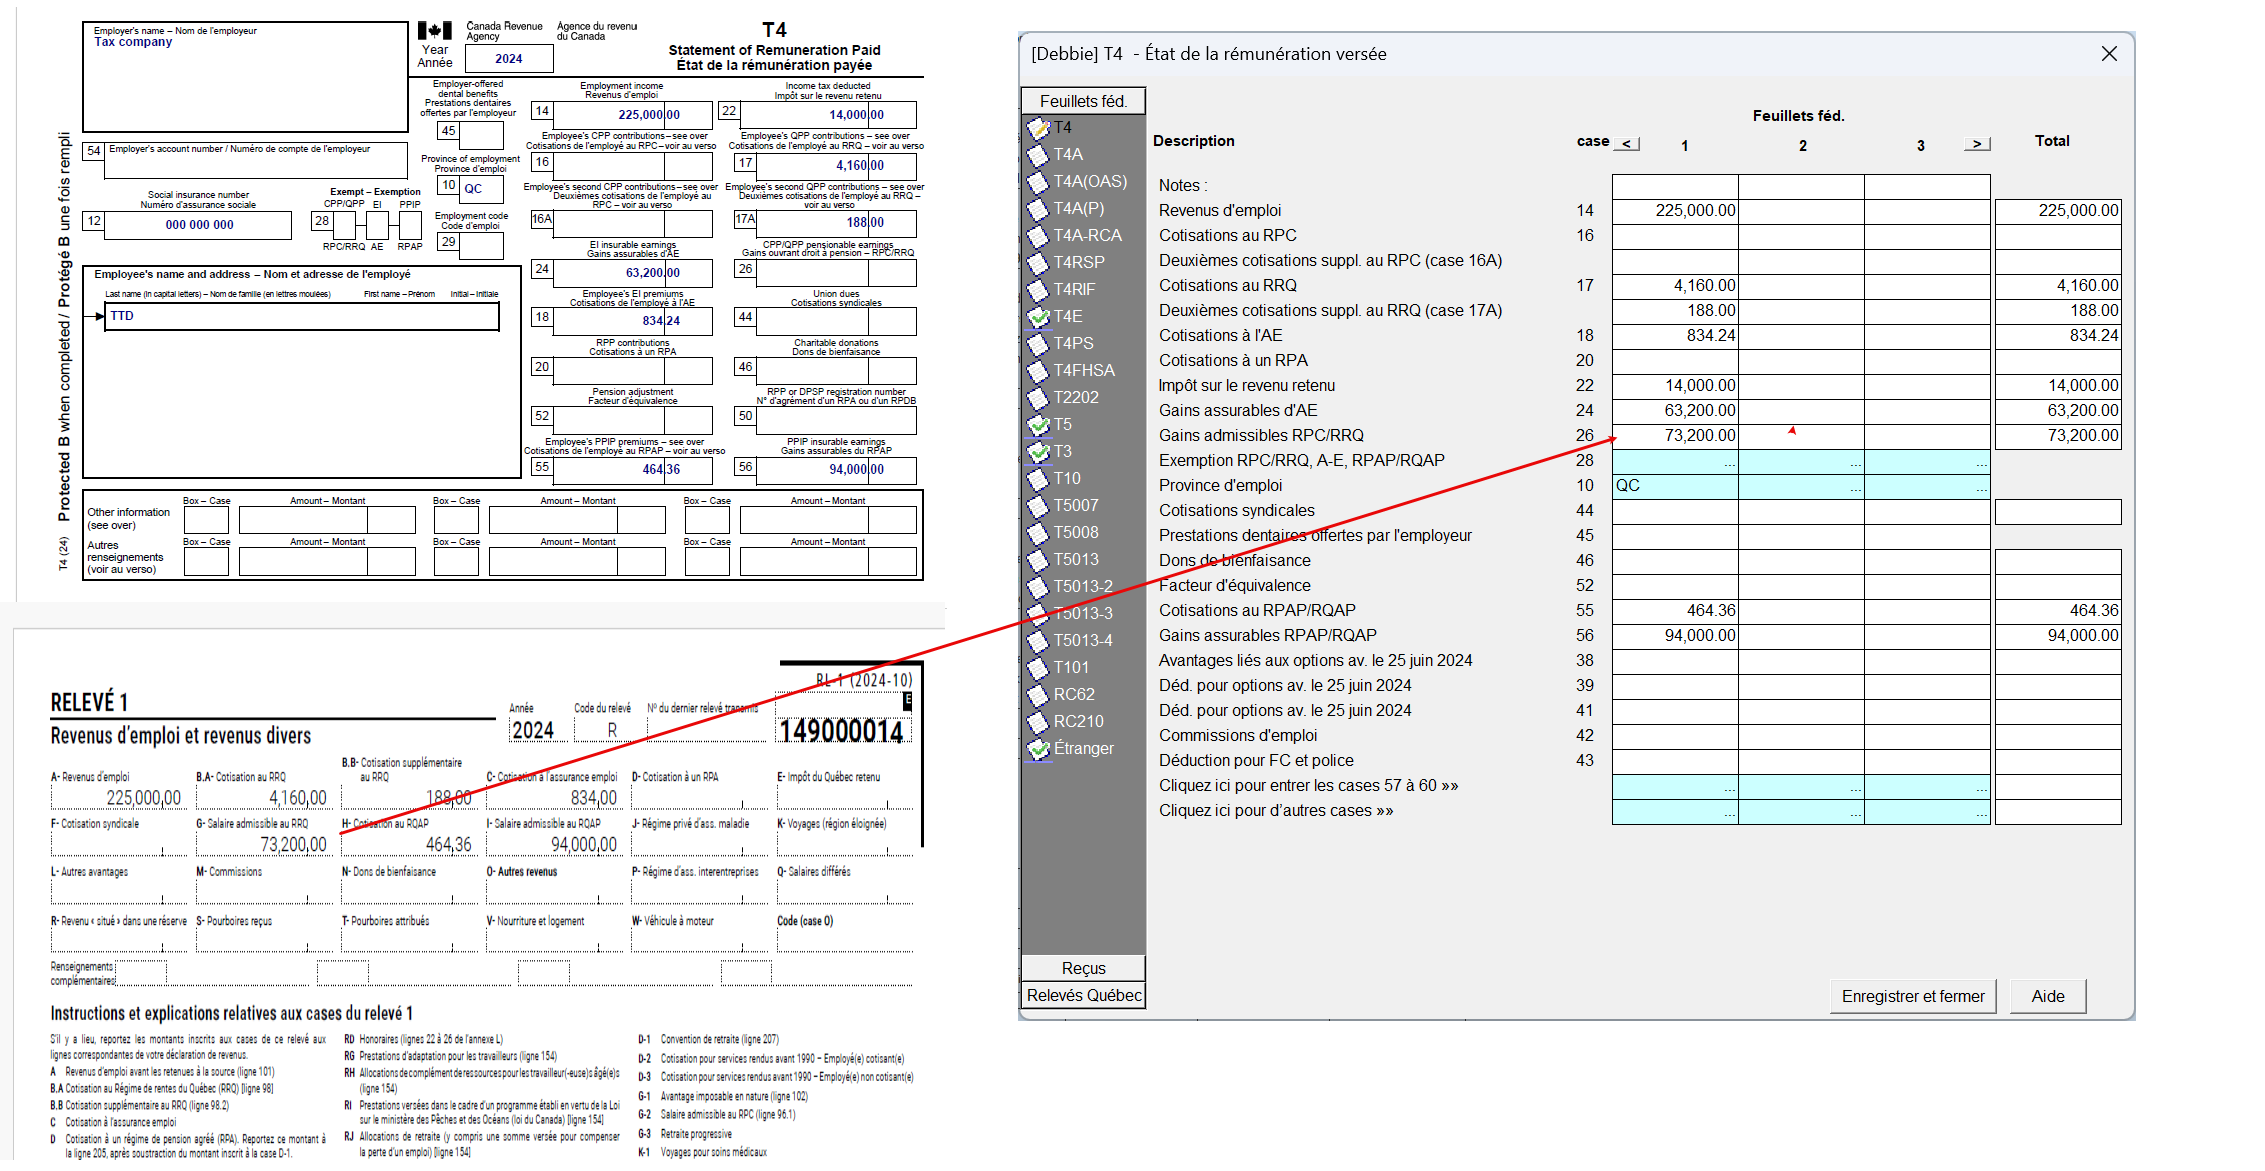Edit Cotisations à l'AE 834.24 in column 1
2265x1171 pixels.
[x=1675, y=336]
